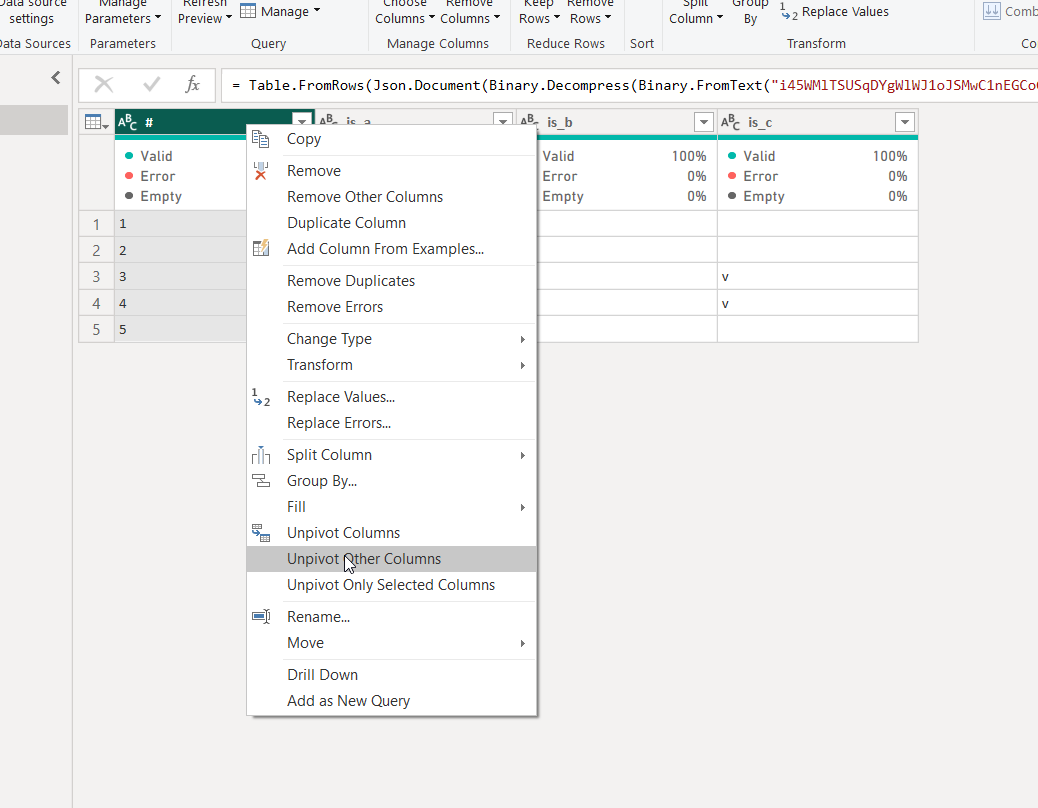Viewport: 1038px width, 808px height.
Task: Open Refresh Preview dropdown
Action: click(x=229, y=18)
